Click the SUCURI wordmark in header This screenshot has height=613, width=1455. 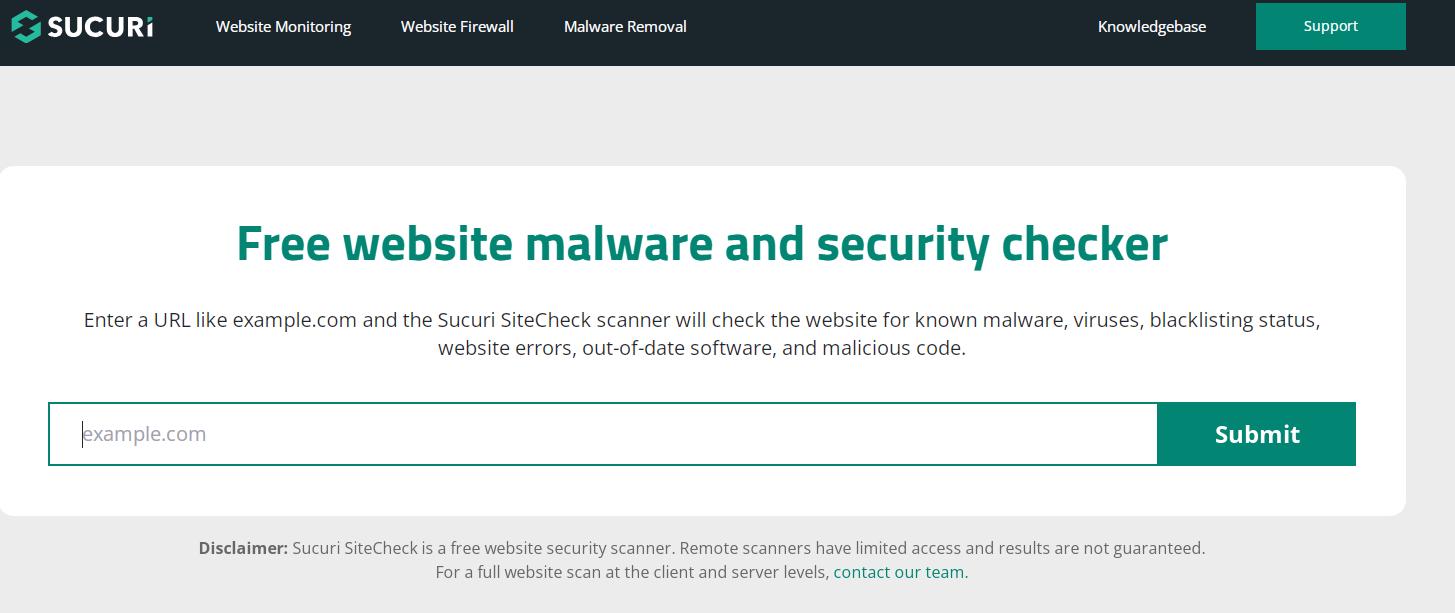pyautogui.click(x=100, y=27)
